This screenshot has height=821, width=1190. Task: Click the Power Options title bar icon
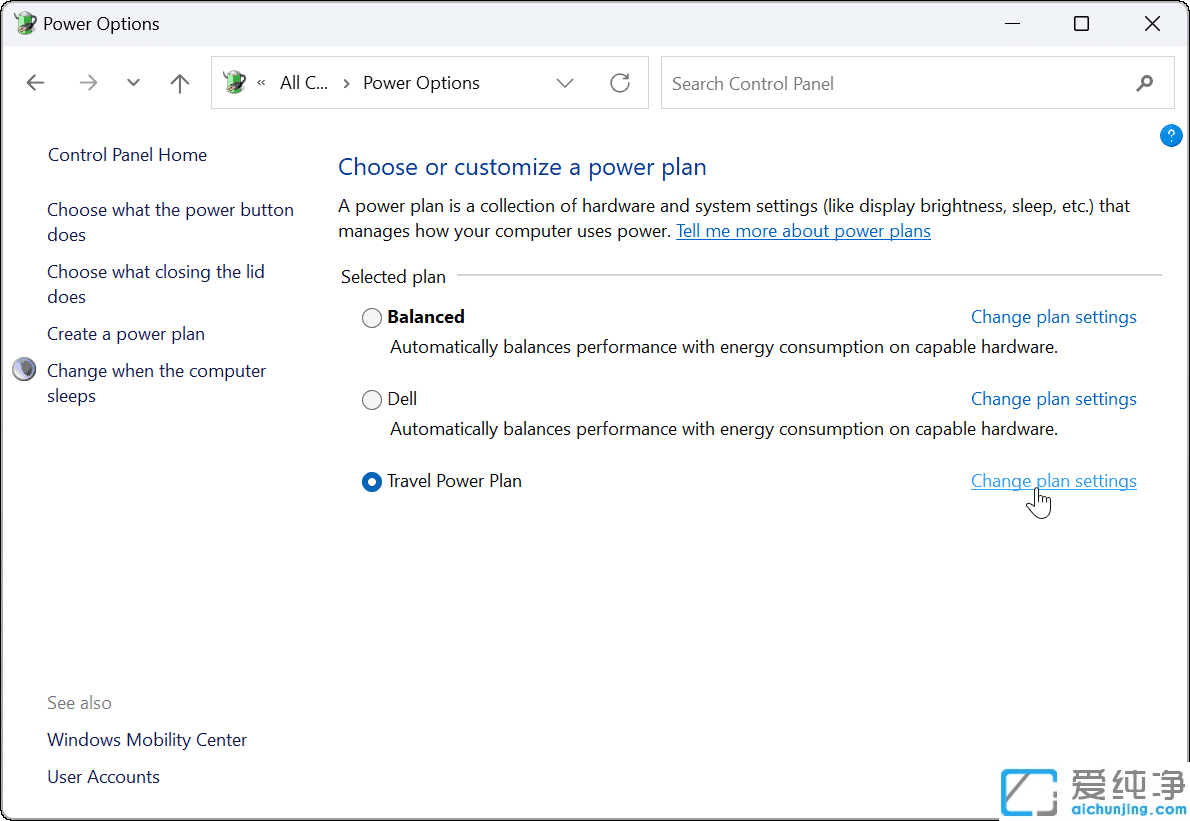pos(25,24)
